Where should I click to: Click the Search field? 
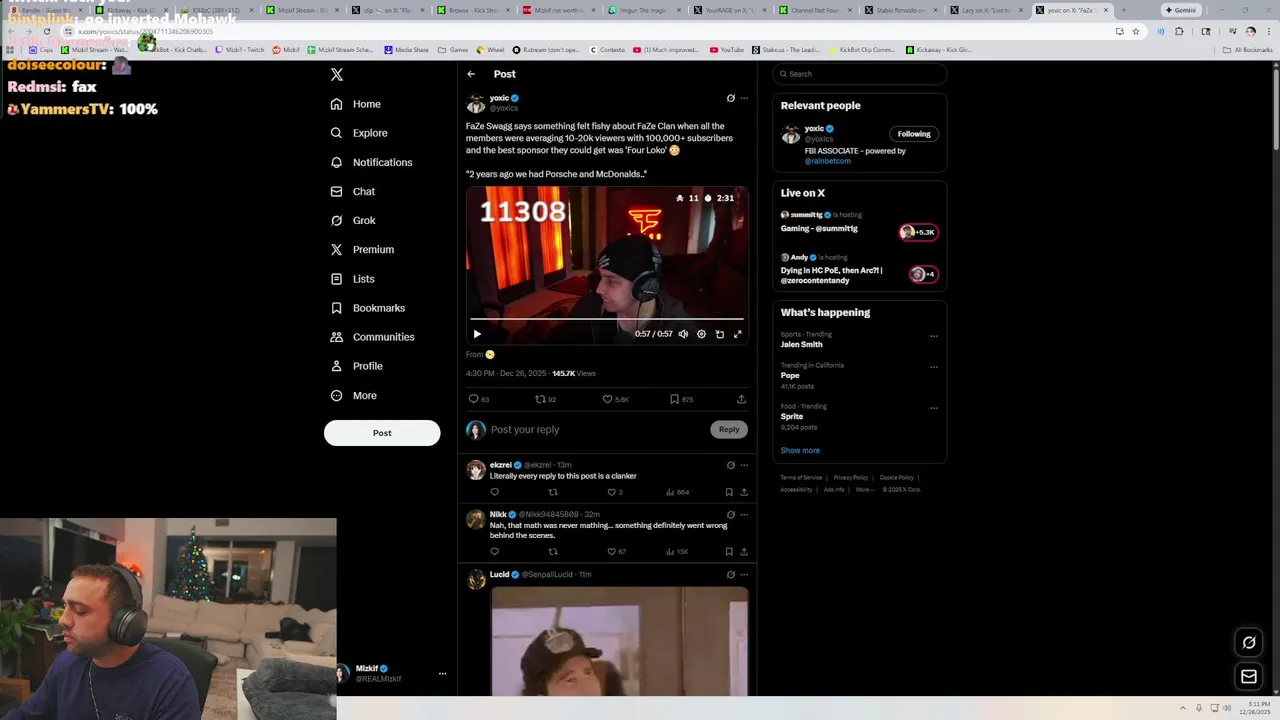860,74
